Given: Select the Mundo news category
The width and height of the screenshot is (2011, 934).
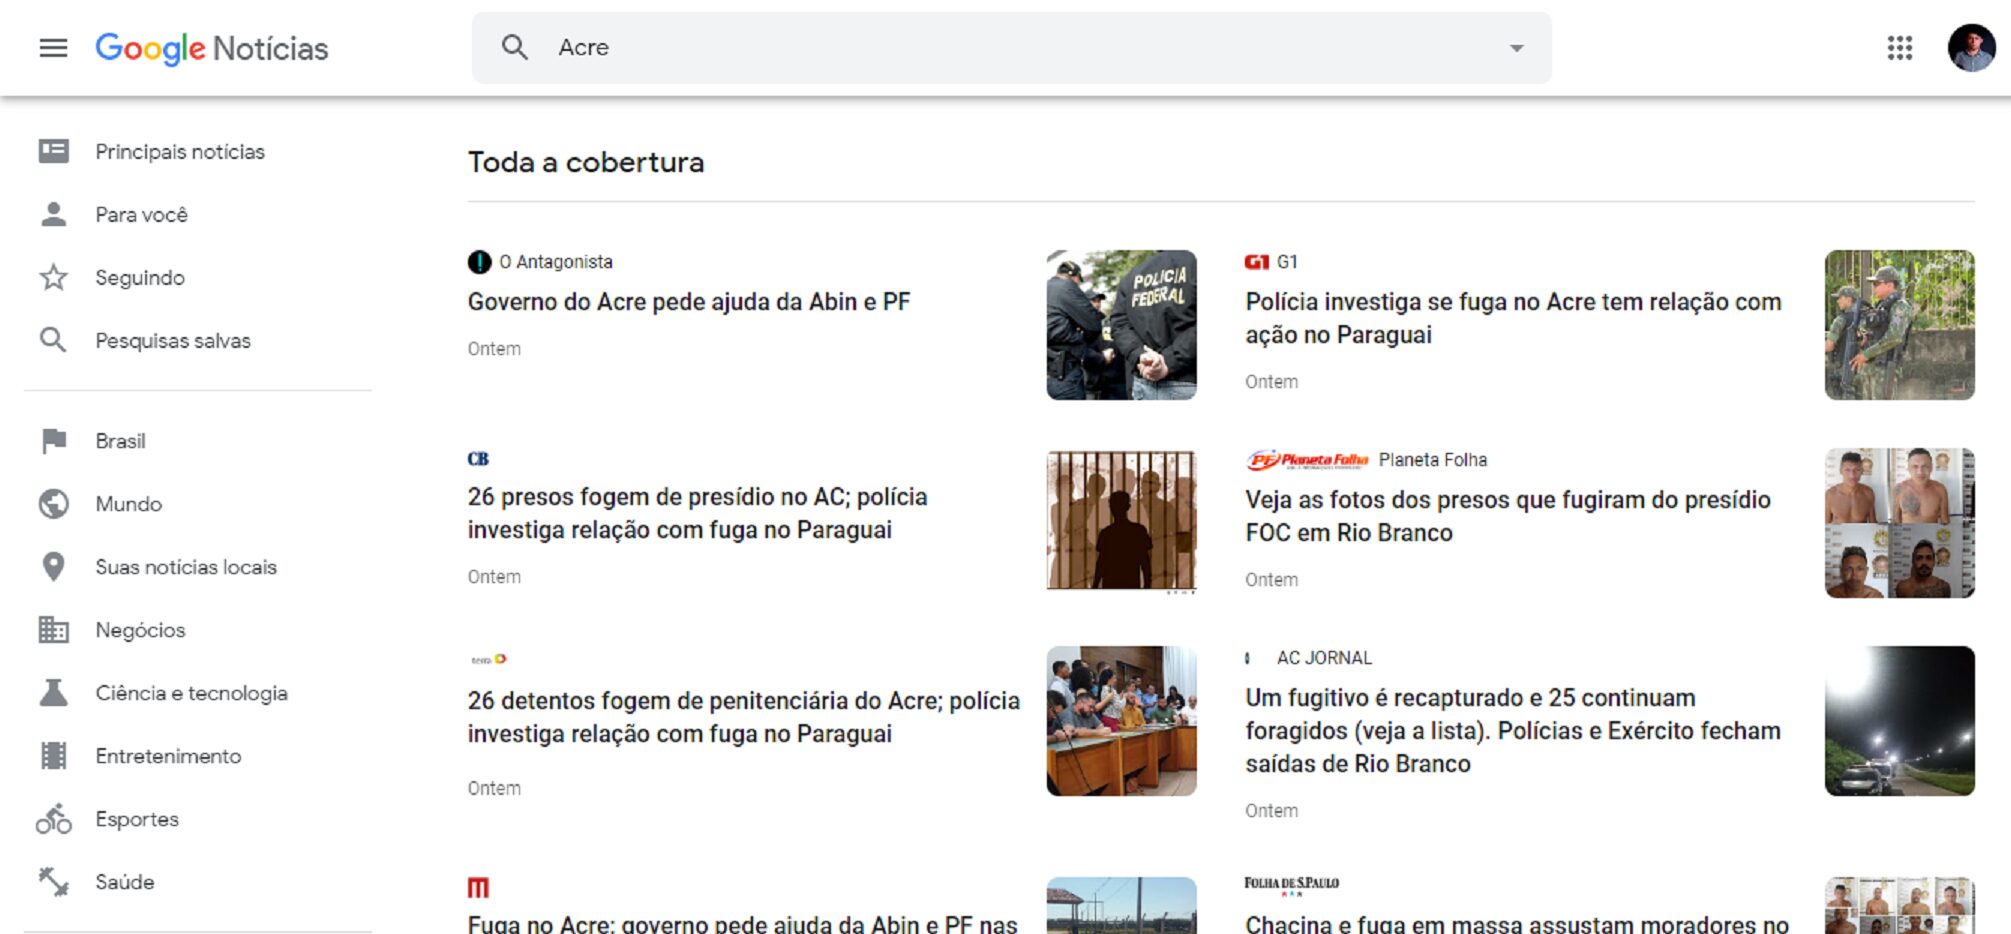Looking at the screenshot, I should (x=128, y=504).
